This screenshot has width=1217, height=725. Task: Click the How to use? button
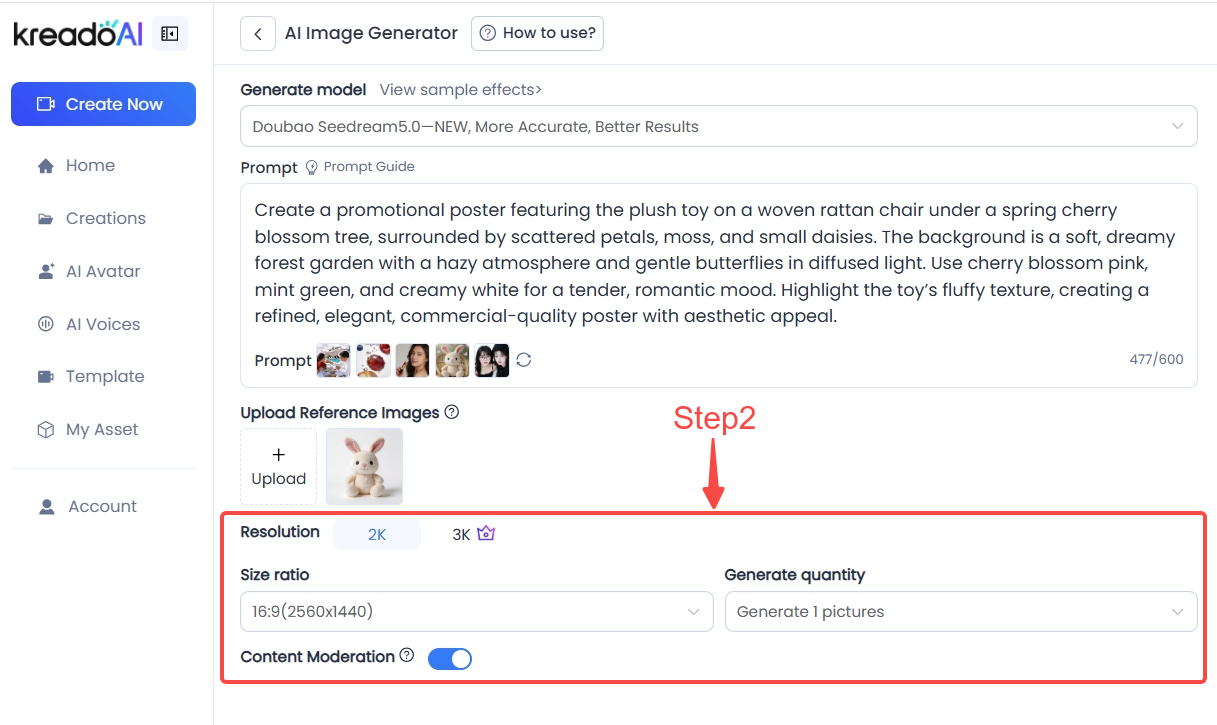[537, 33]
